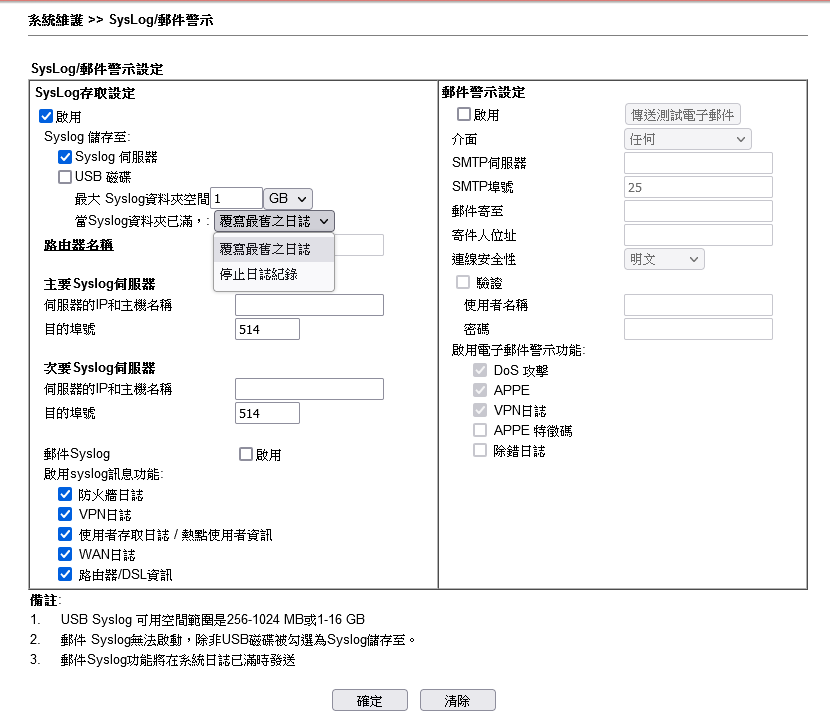
Task: Uncheck the VPN日誌 syslog checkbox
Action: [x=65, y=514]
